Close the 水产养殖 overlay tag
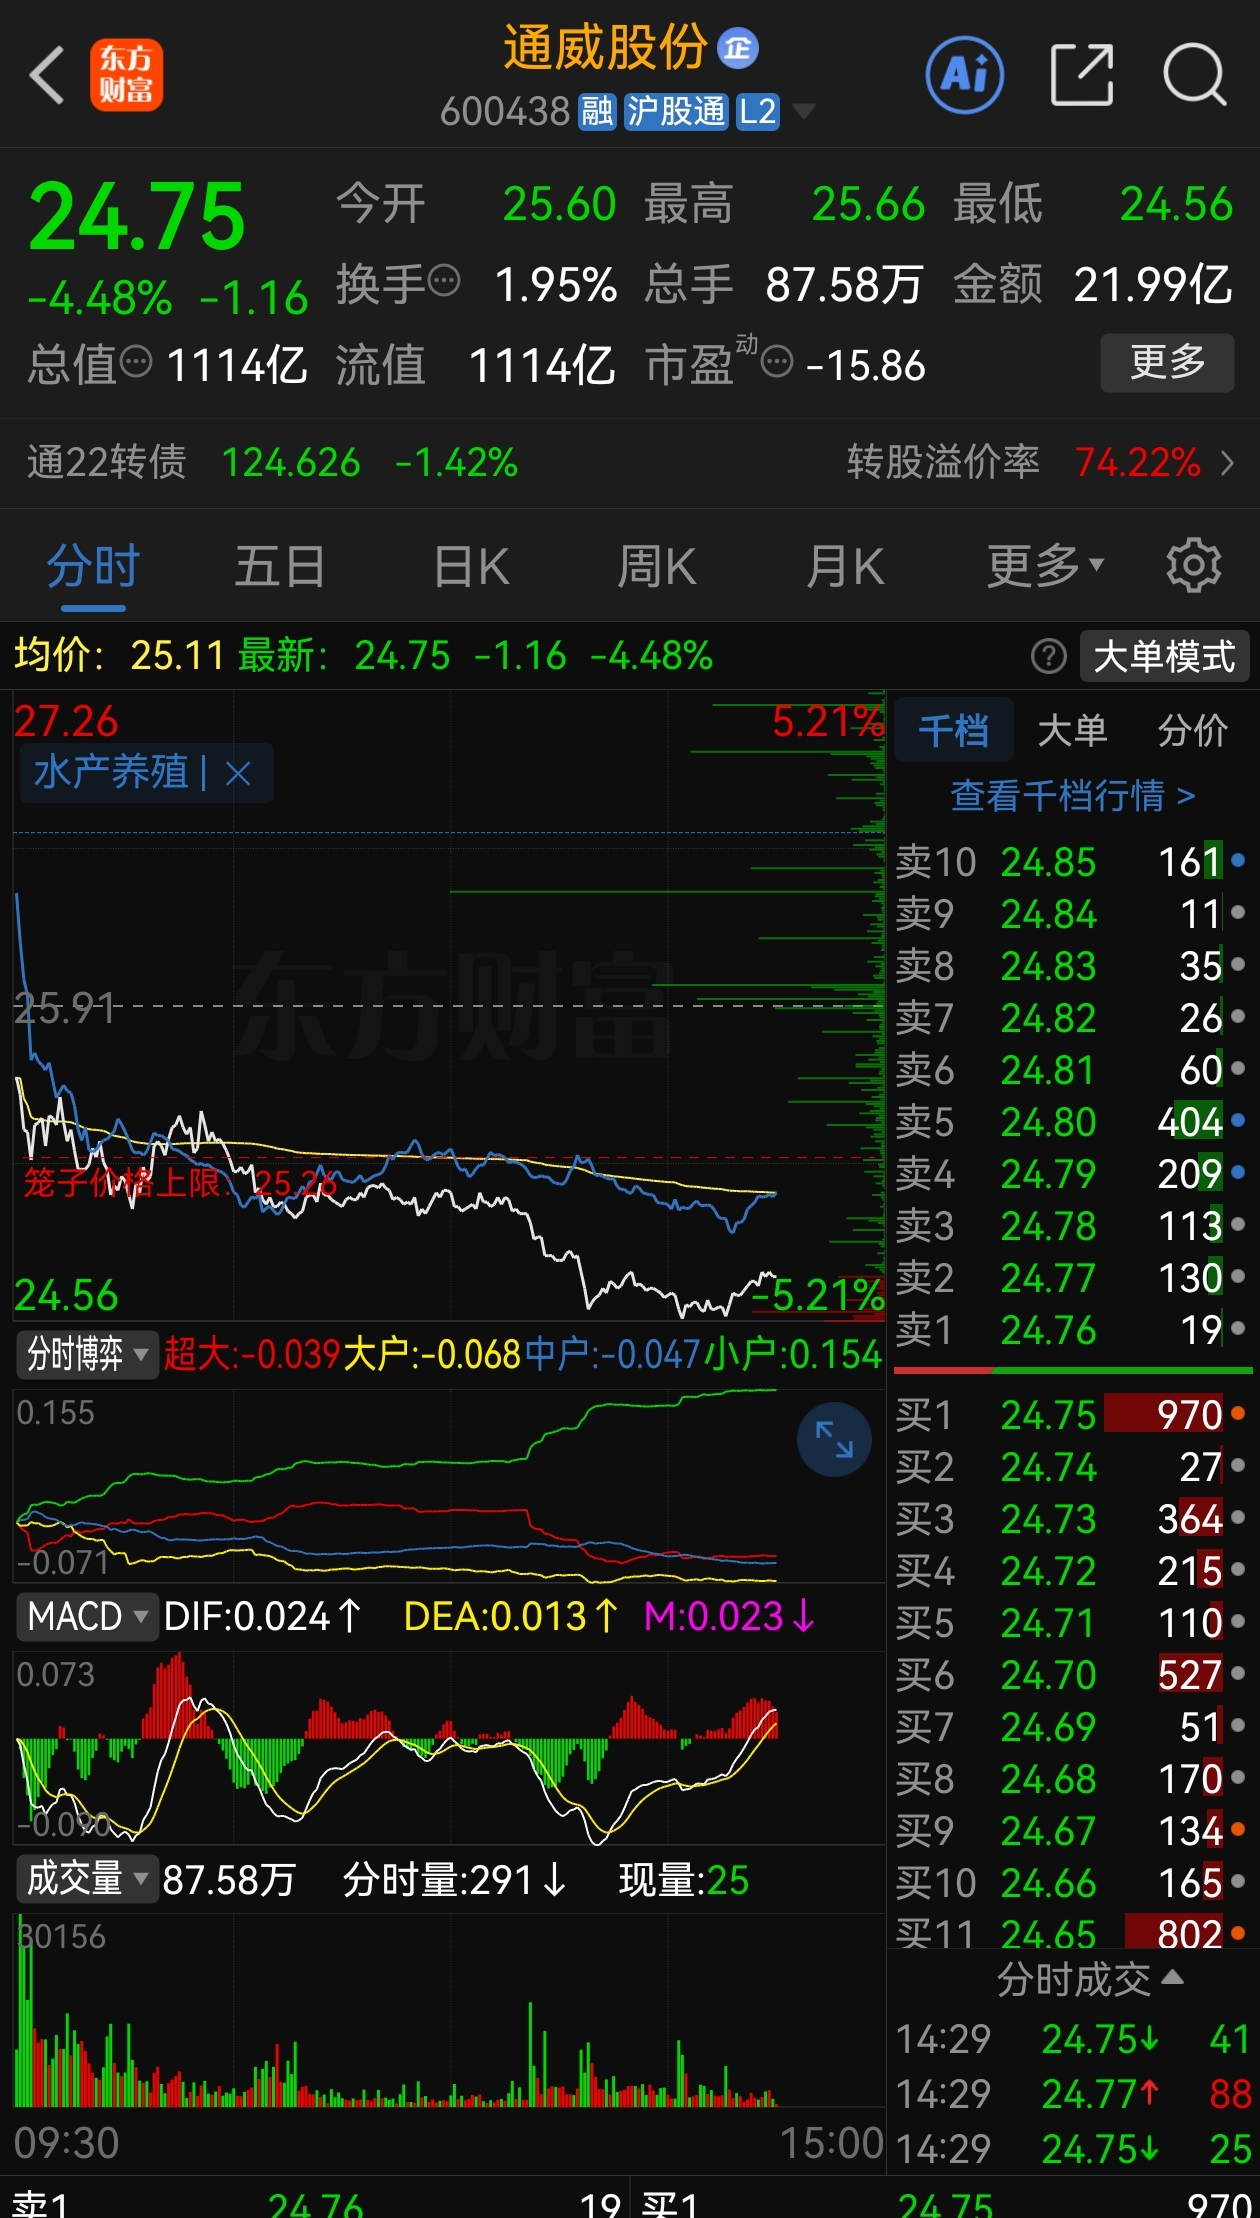Screen dimensions: 1260x2218 [238, 773]
